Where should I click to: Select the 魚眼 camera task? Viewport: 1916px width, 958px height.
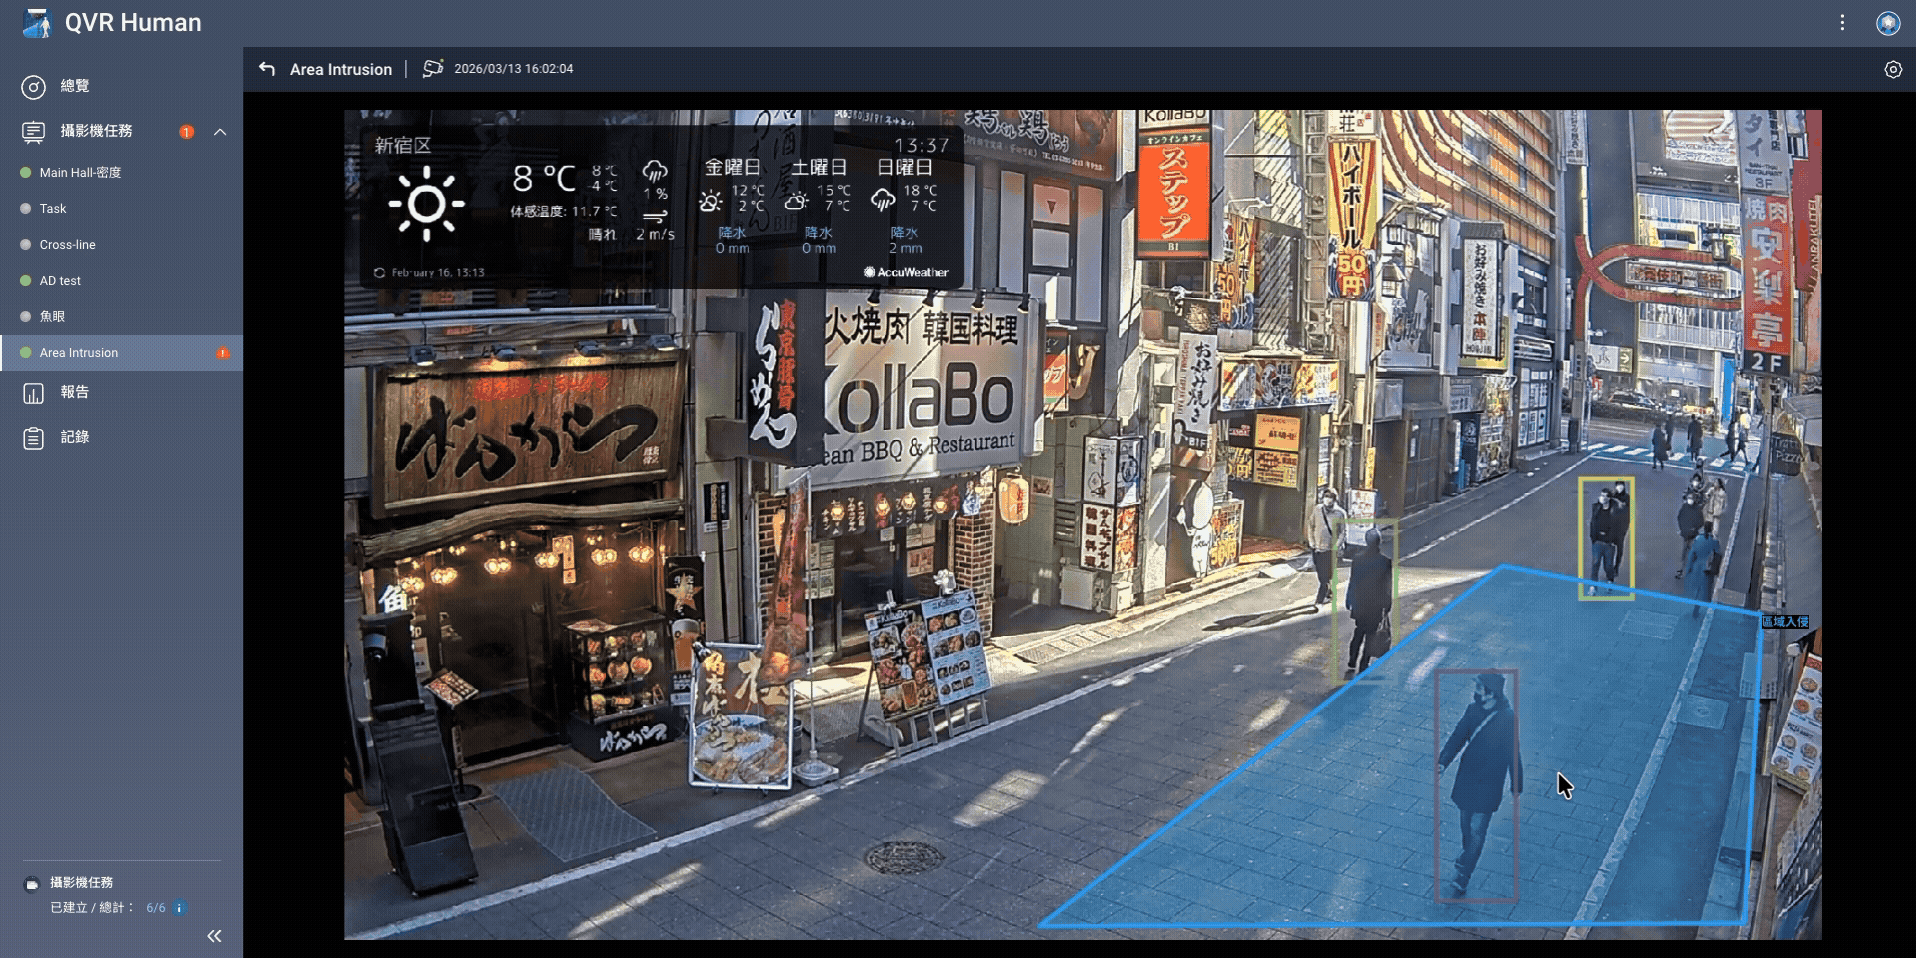[x=52, y=317]
